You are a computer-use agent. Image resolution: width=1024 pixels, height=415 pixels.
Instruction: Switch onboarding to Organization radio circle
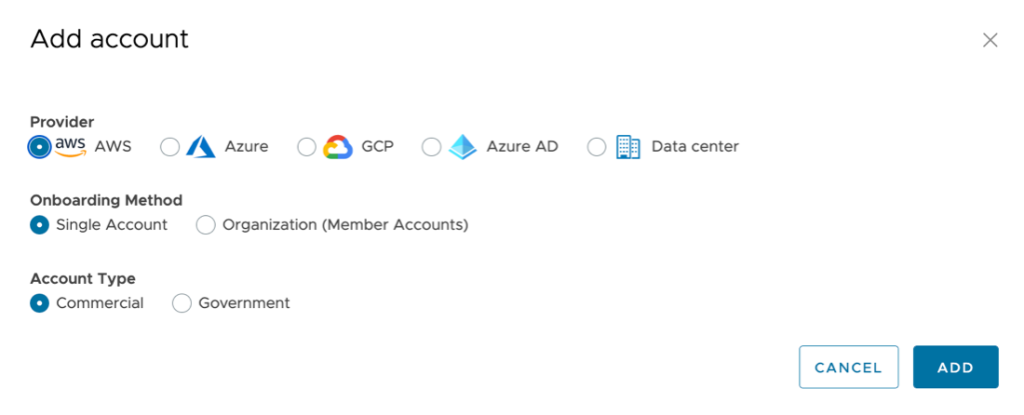[206, 225]
